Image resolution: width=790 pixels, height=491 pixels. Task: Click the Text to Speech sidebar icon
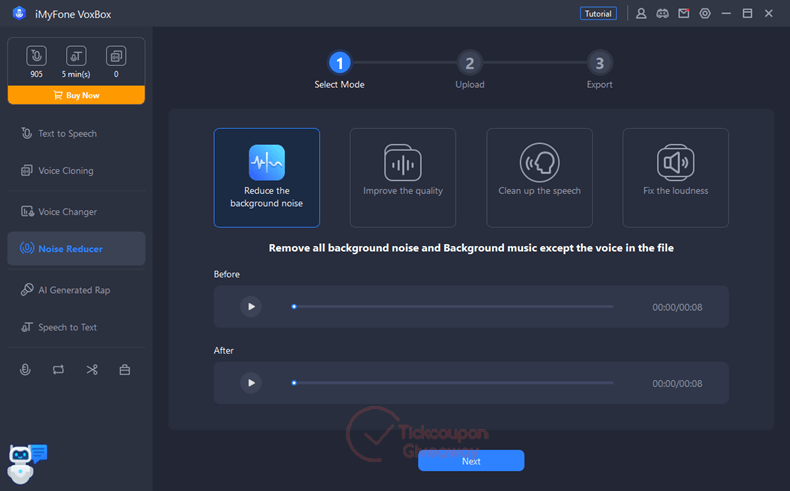tap(27, 133)
